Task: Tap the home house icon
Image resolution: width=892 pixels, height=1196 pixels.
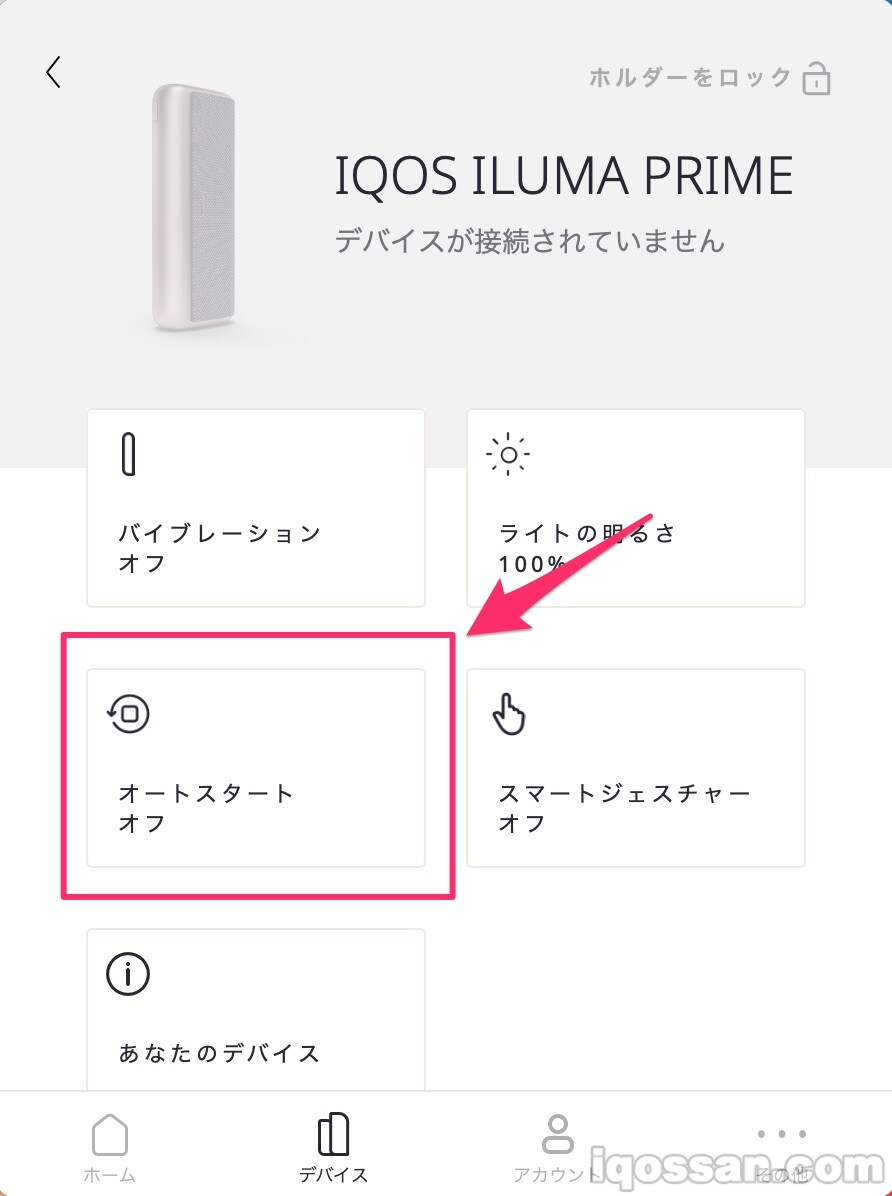Action: point(110,1135)
